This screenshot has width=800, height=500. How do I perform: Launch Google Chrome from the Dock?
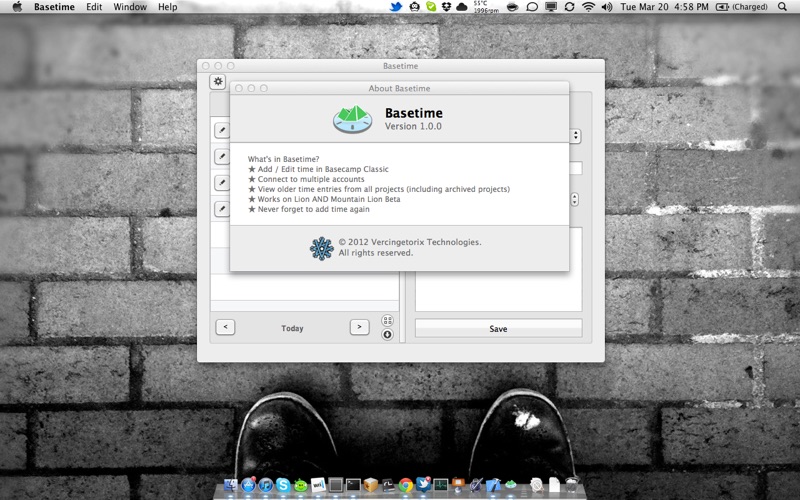pyautogui.click(x=406, y=485)
